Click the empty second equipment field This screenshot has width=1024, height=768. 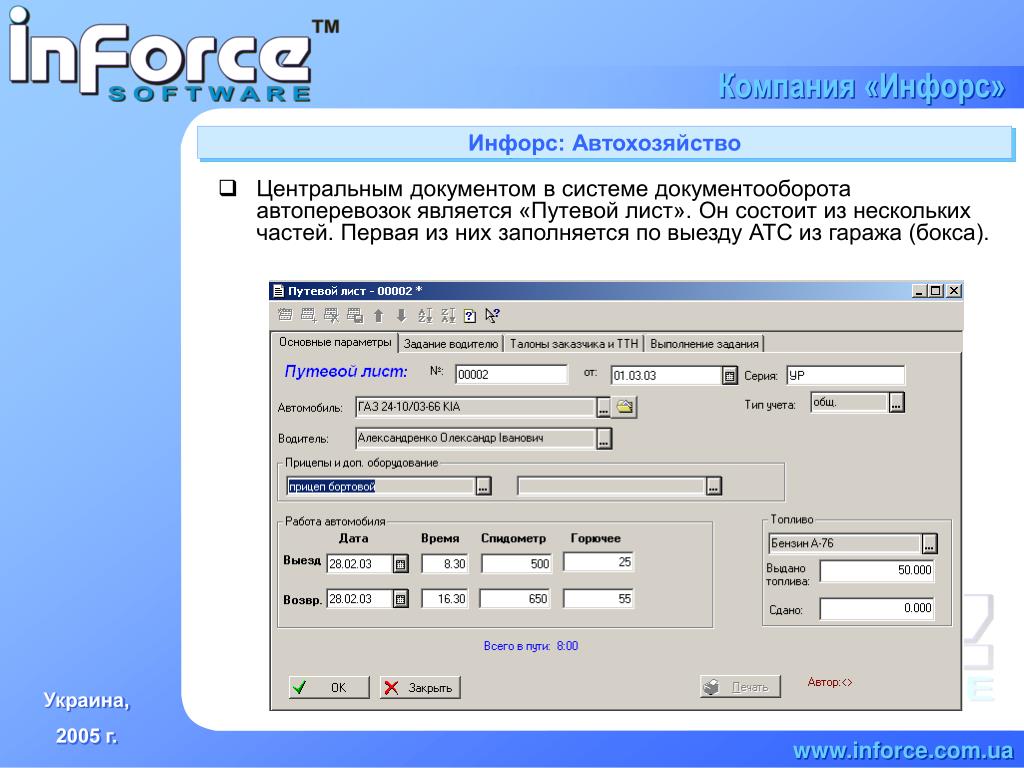[611, 486]
